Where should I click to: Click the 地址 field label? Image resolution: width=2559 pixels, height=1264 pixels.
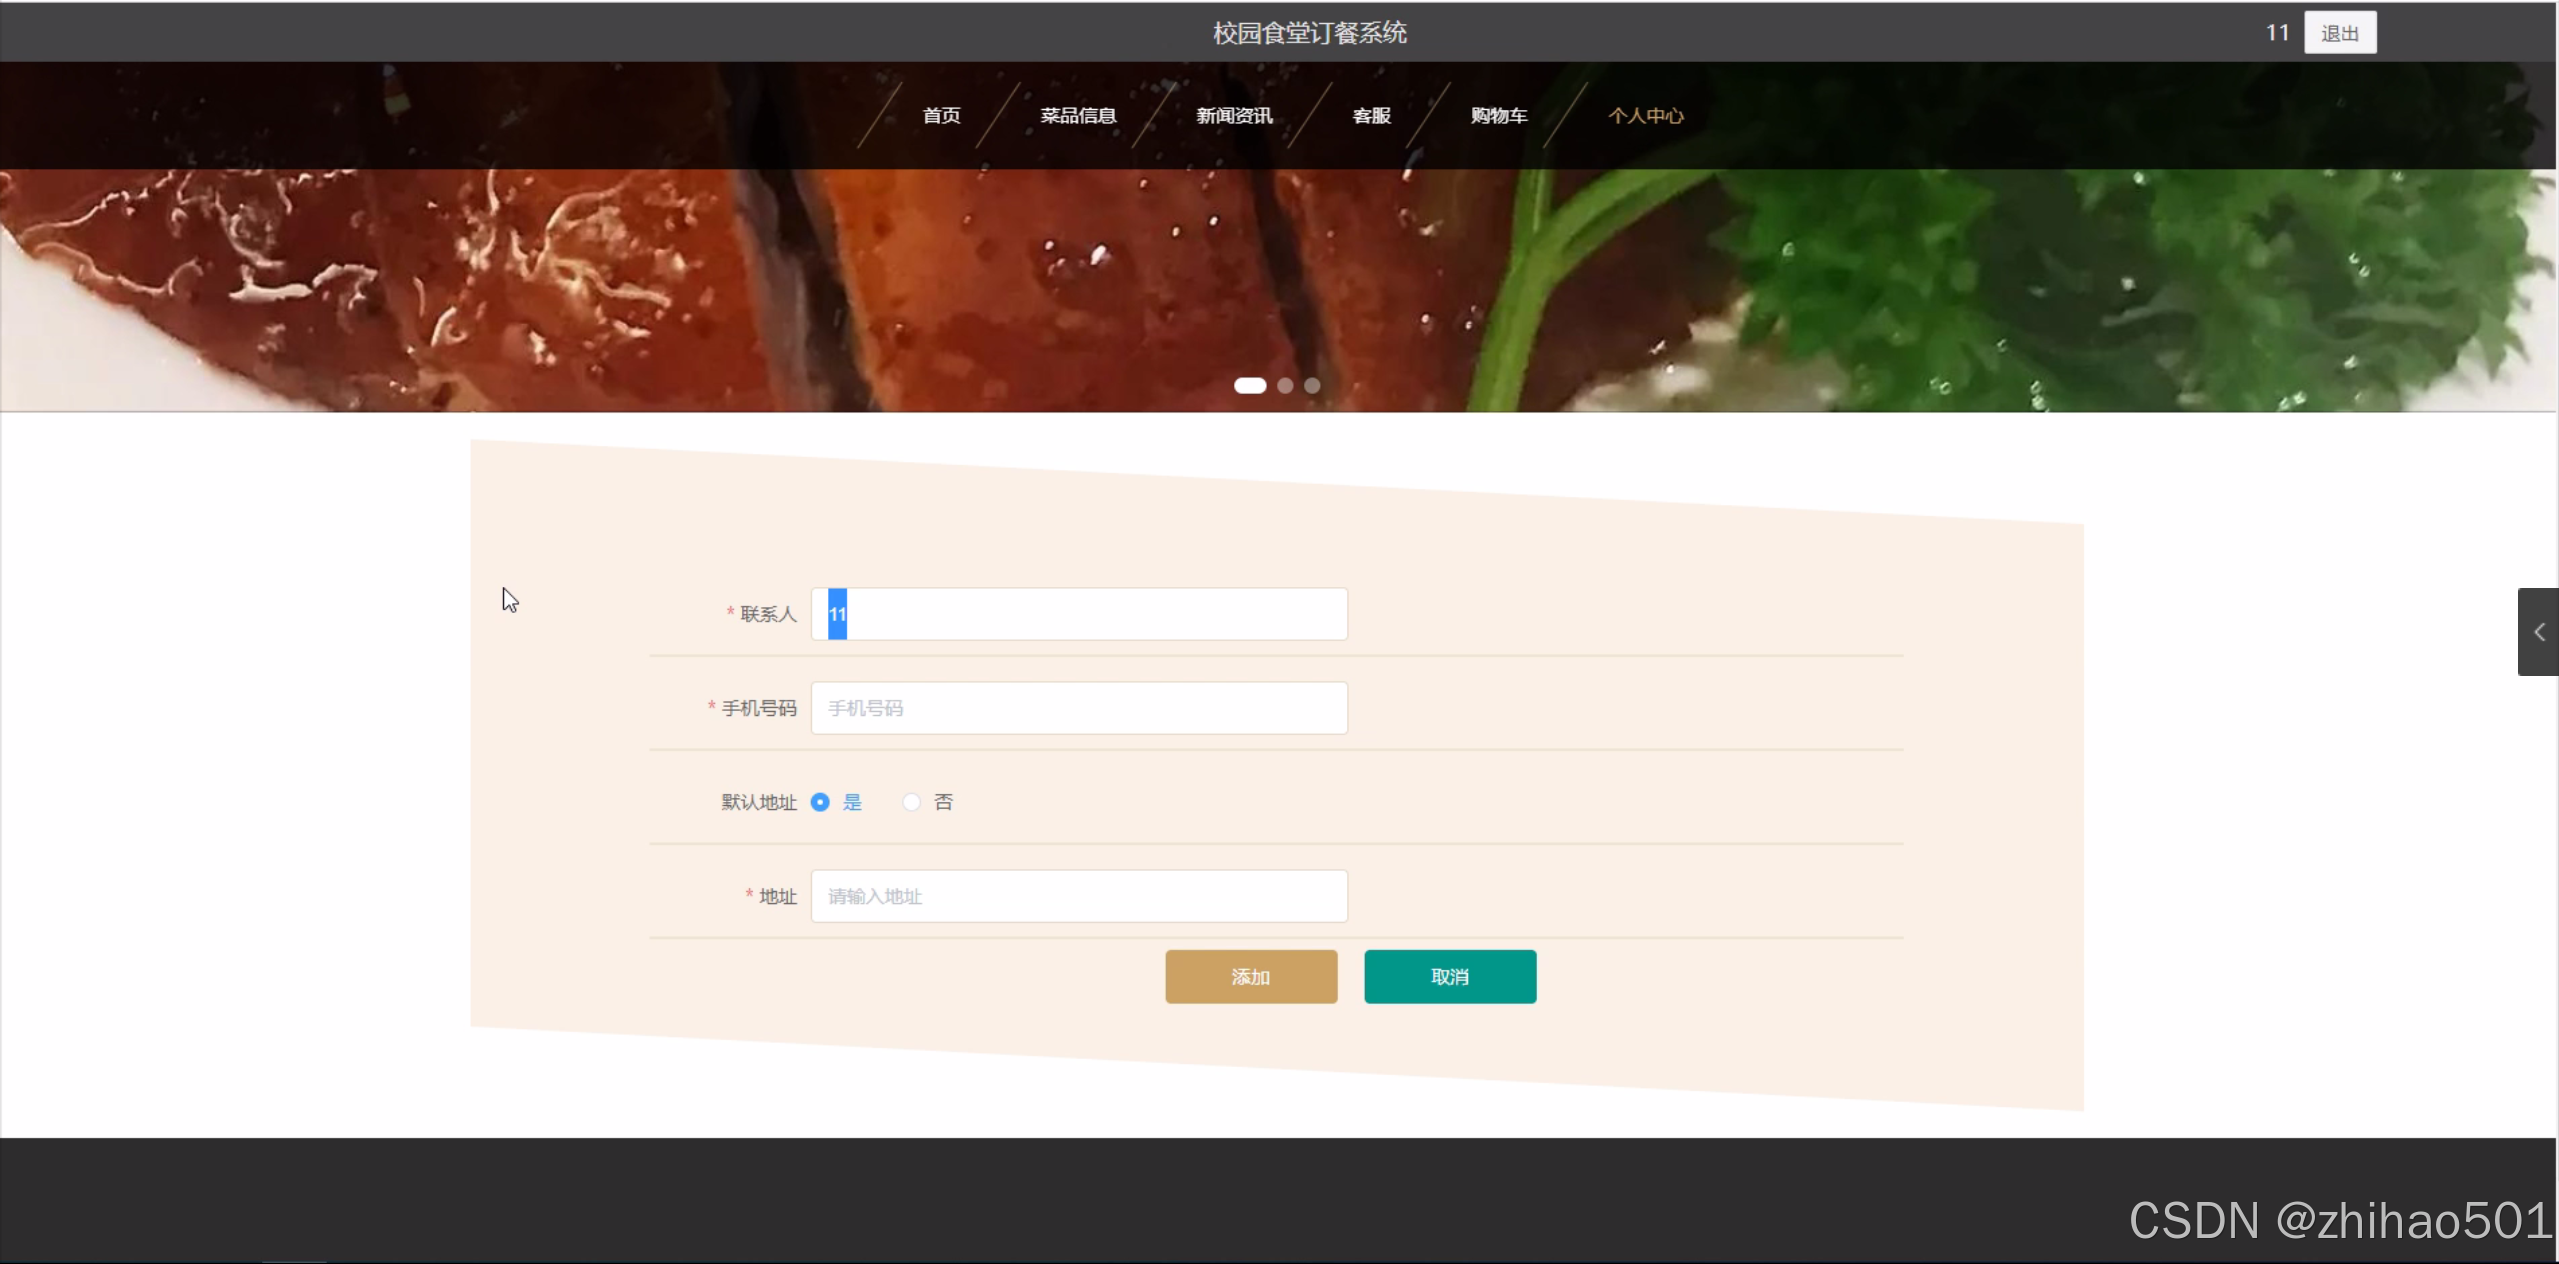click(778, 896)
